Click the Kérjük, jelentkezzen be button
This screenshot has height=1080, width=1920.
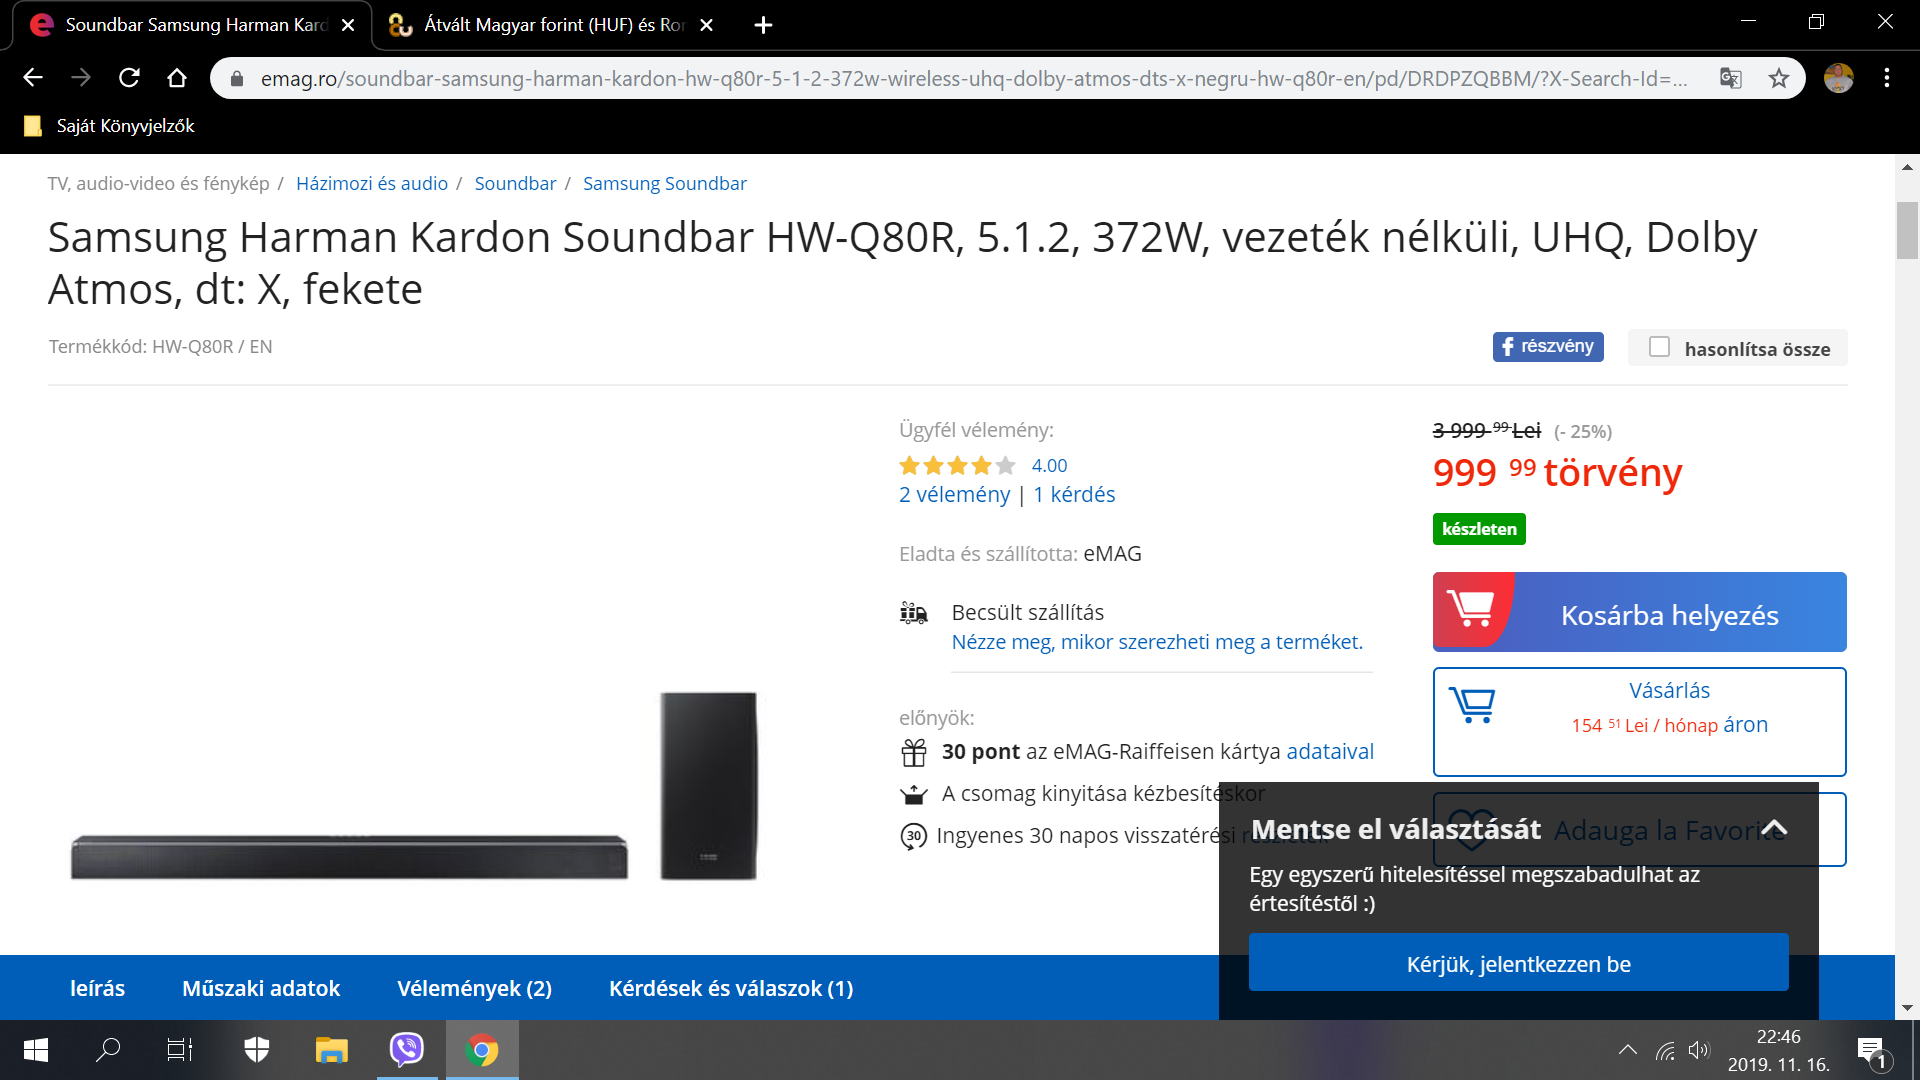tap(1519, 963)
